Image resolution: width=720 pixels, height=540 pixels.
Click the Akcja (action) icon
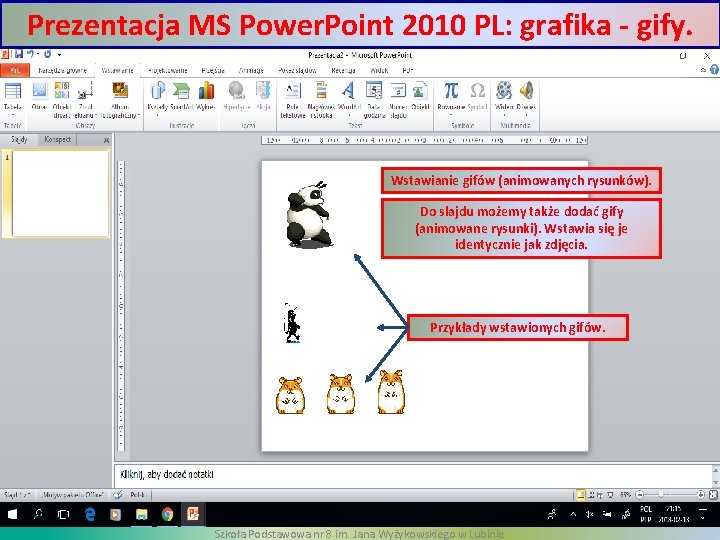[x=263, y=90]
